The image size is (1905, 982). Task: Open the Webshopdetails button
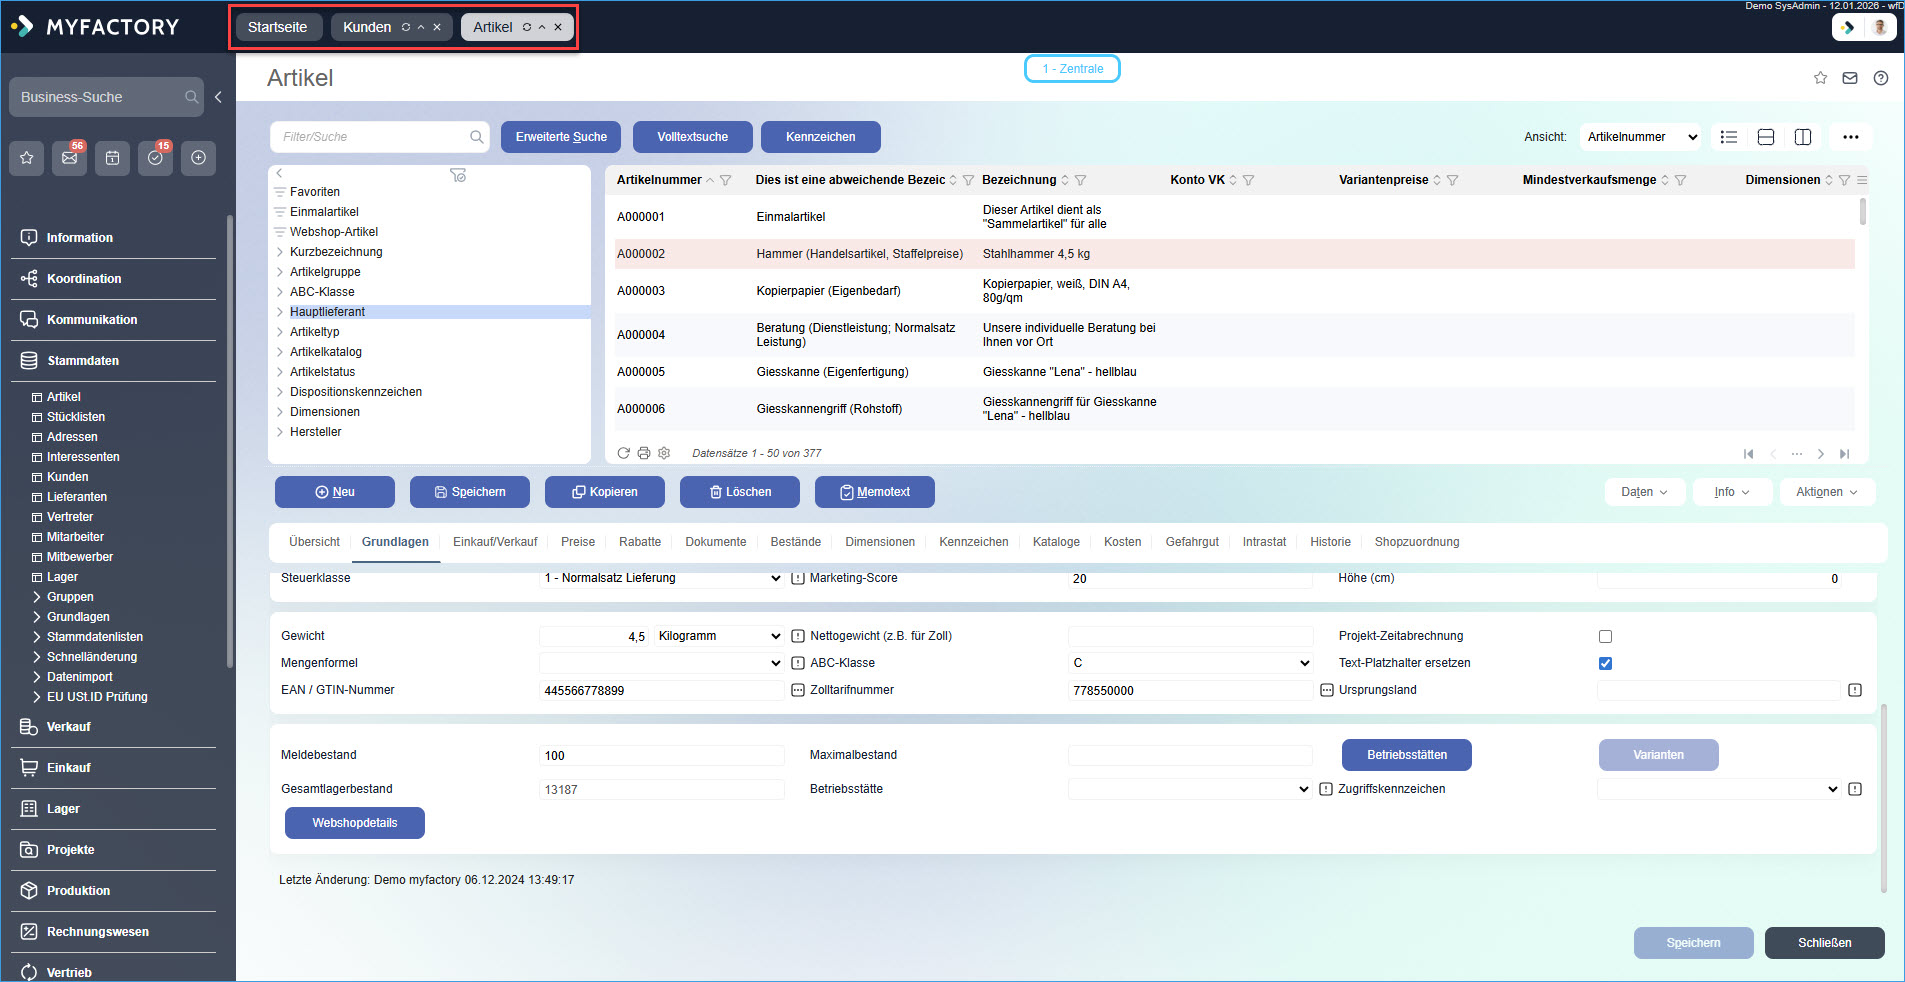click(354, 822)
